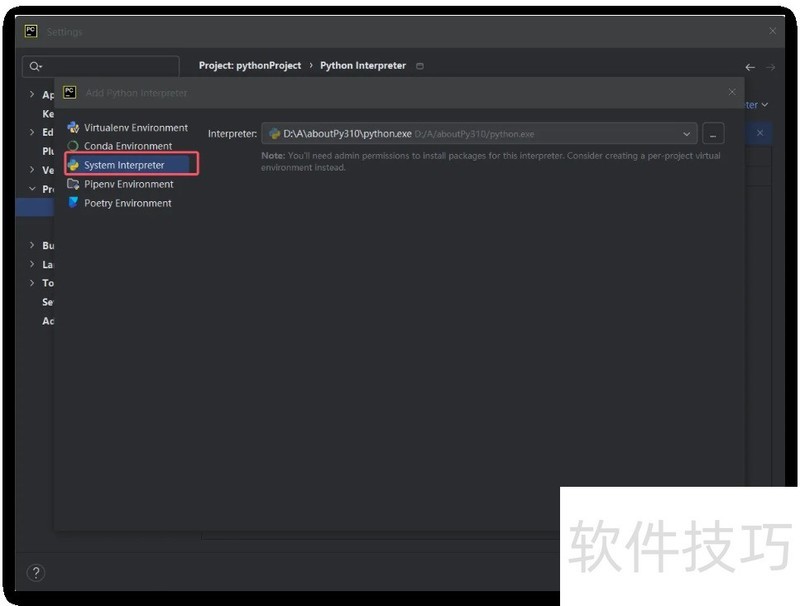Click the Python Interpreter breadcrumb label

[x=363, y=66]
